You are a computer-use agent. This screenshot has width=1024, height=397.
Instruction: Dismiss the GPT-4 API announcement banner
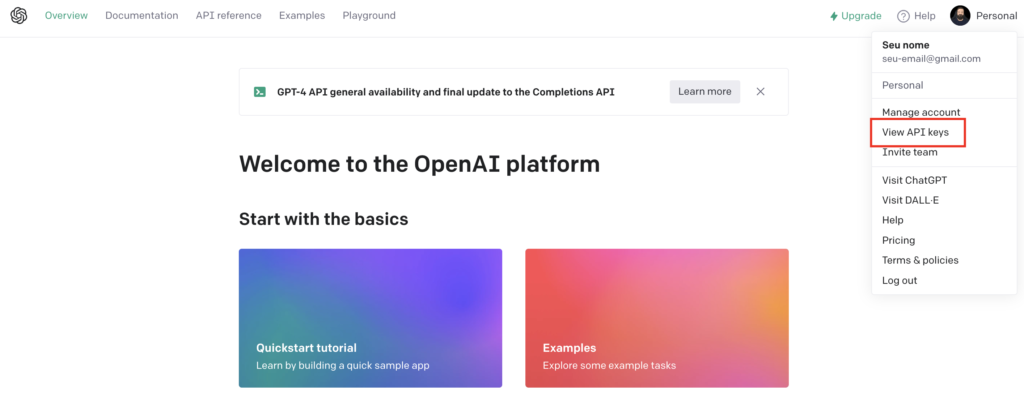click(760, 92)
